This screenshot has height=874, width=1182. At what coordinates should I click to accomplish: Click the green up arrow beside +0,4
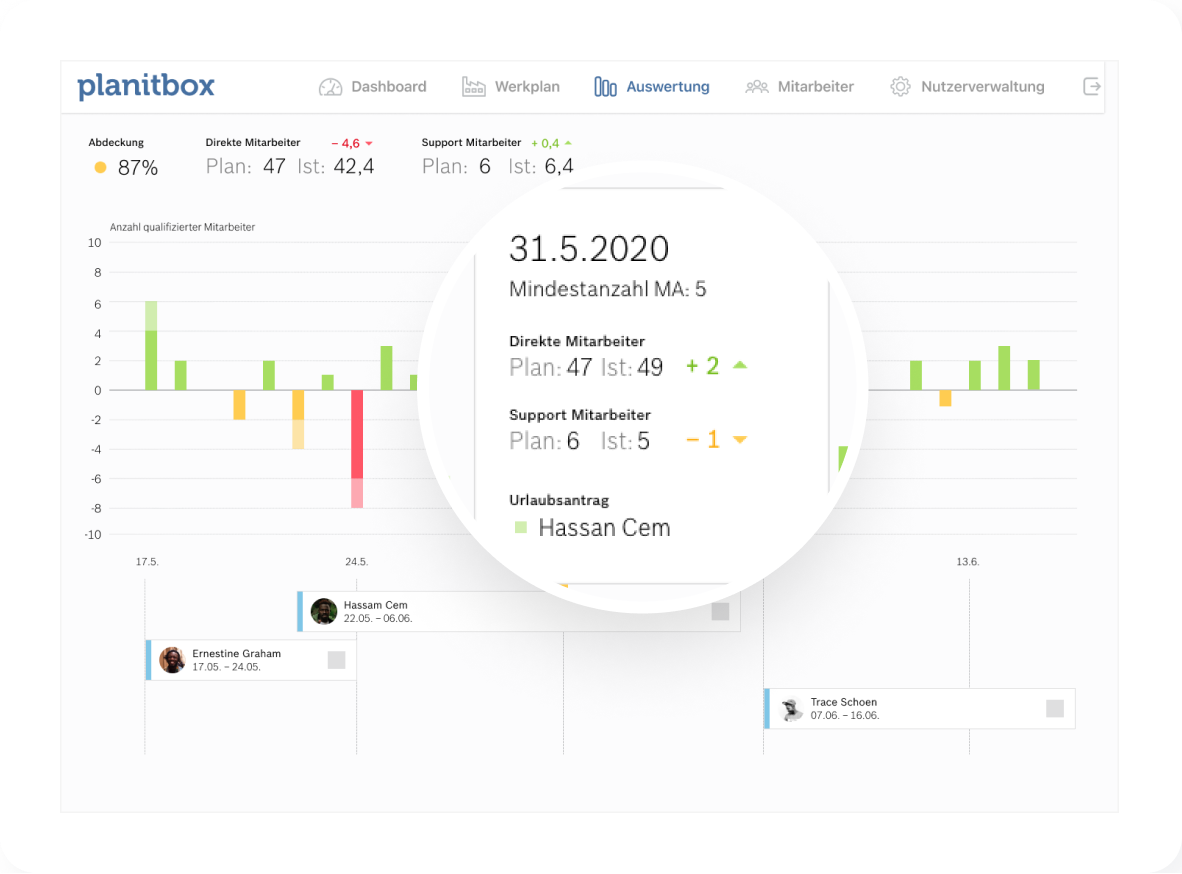click(568, 143)
